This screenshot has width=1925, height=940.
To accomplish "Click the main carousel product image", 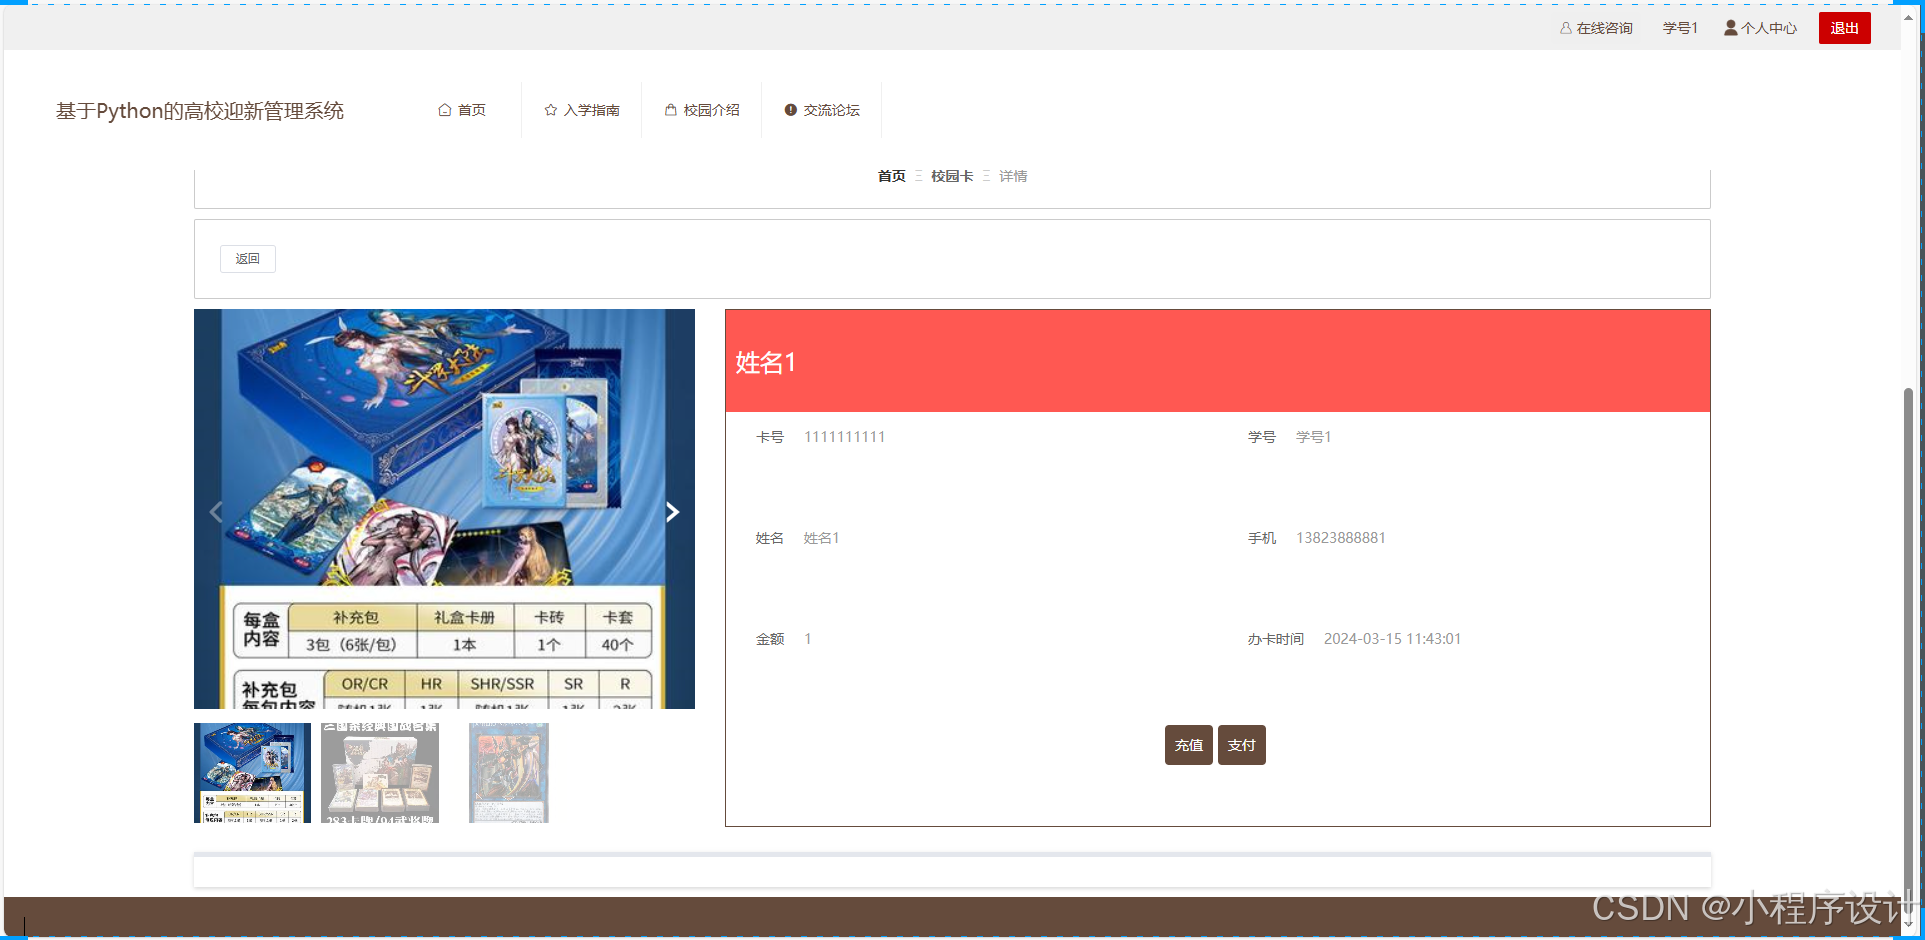I will click(x=444, y=509).
